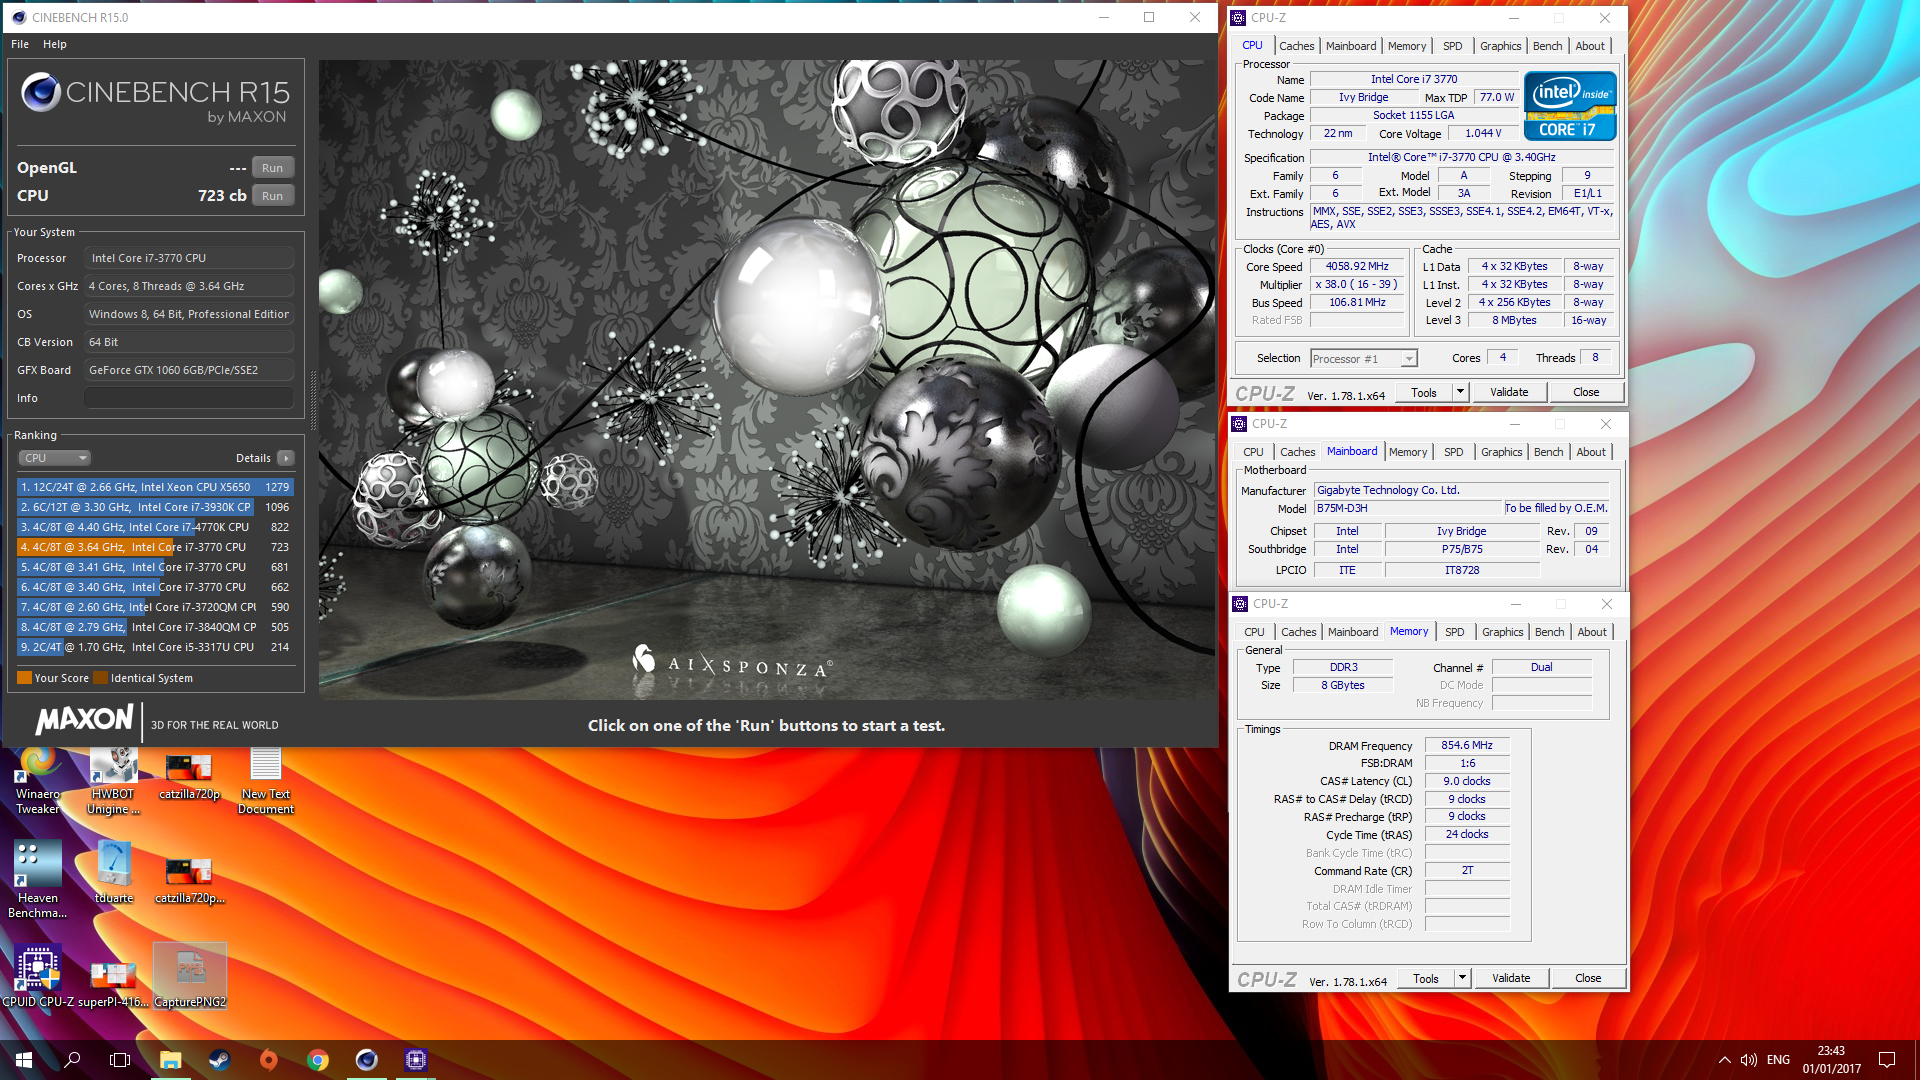
Task: Open About tab in the middle CPU-Z window
Action: point(1591,452)
